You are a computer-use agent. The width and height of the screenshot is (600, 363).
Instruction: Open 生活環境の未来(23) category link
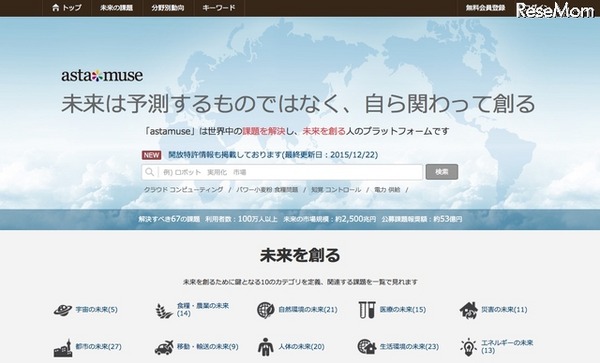point(409,347)
